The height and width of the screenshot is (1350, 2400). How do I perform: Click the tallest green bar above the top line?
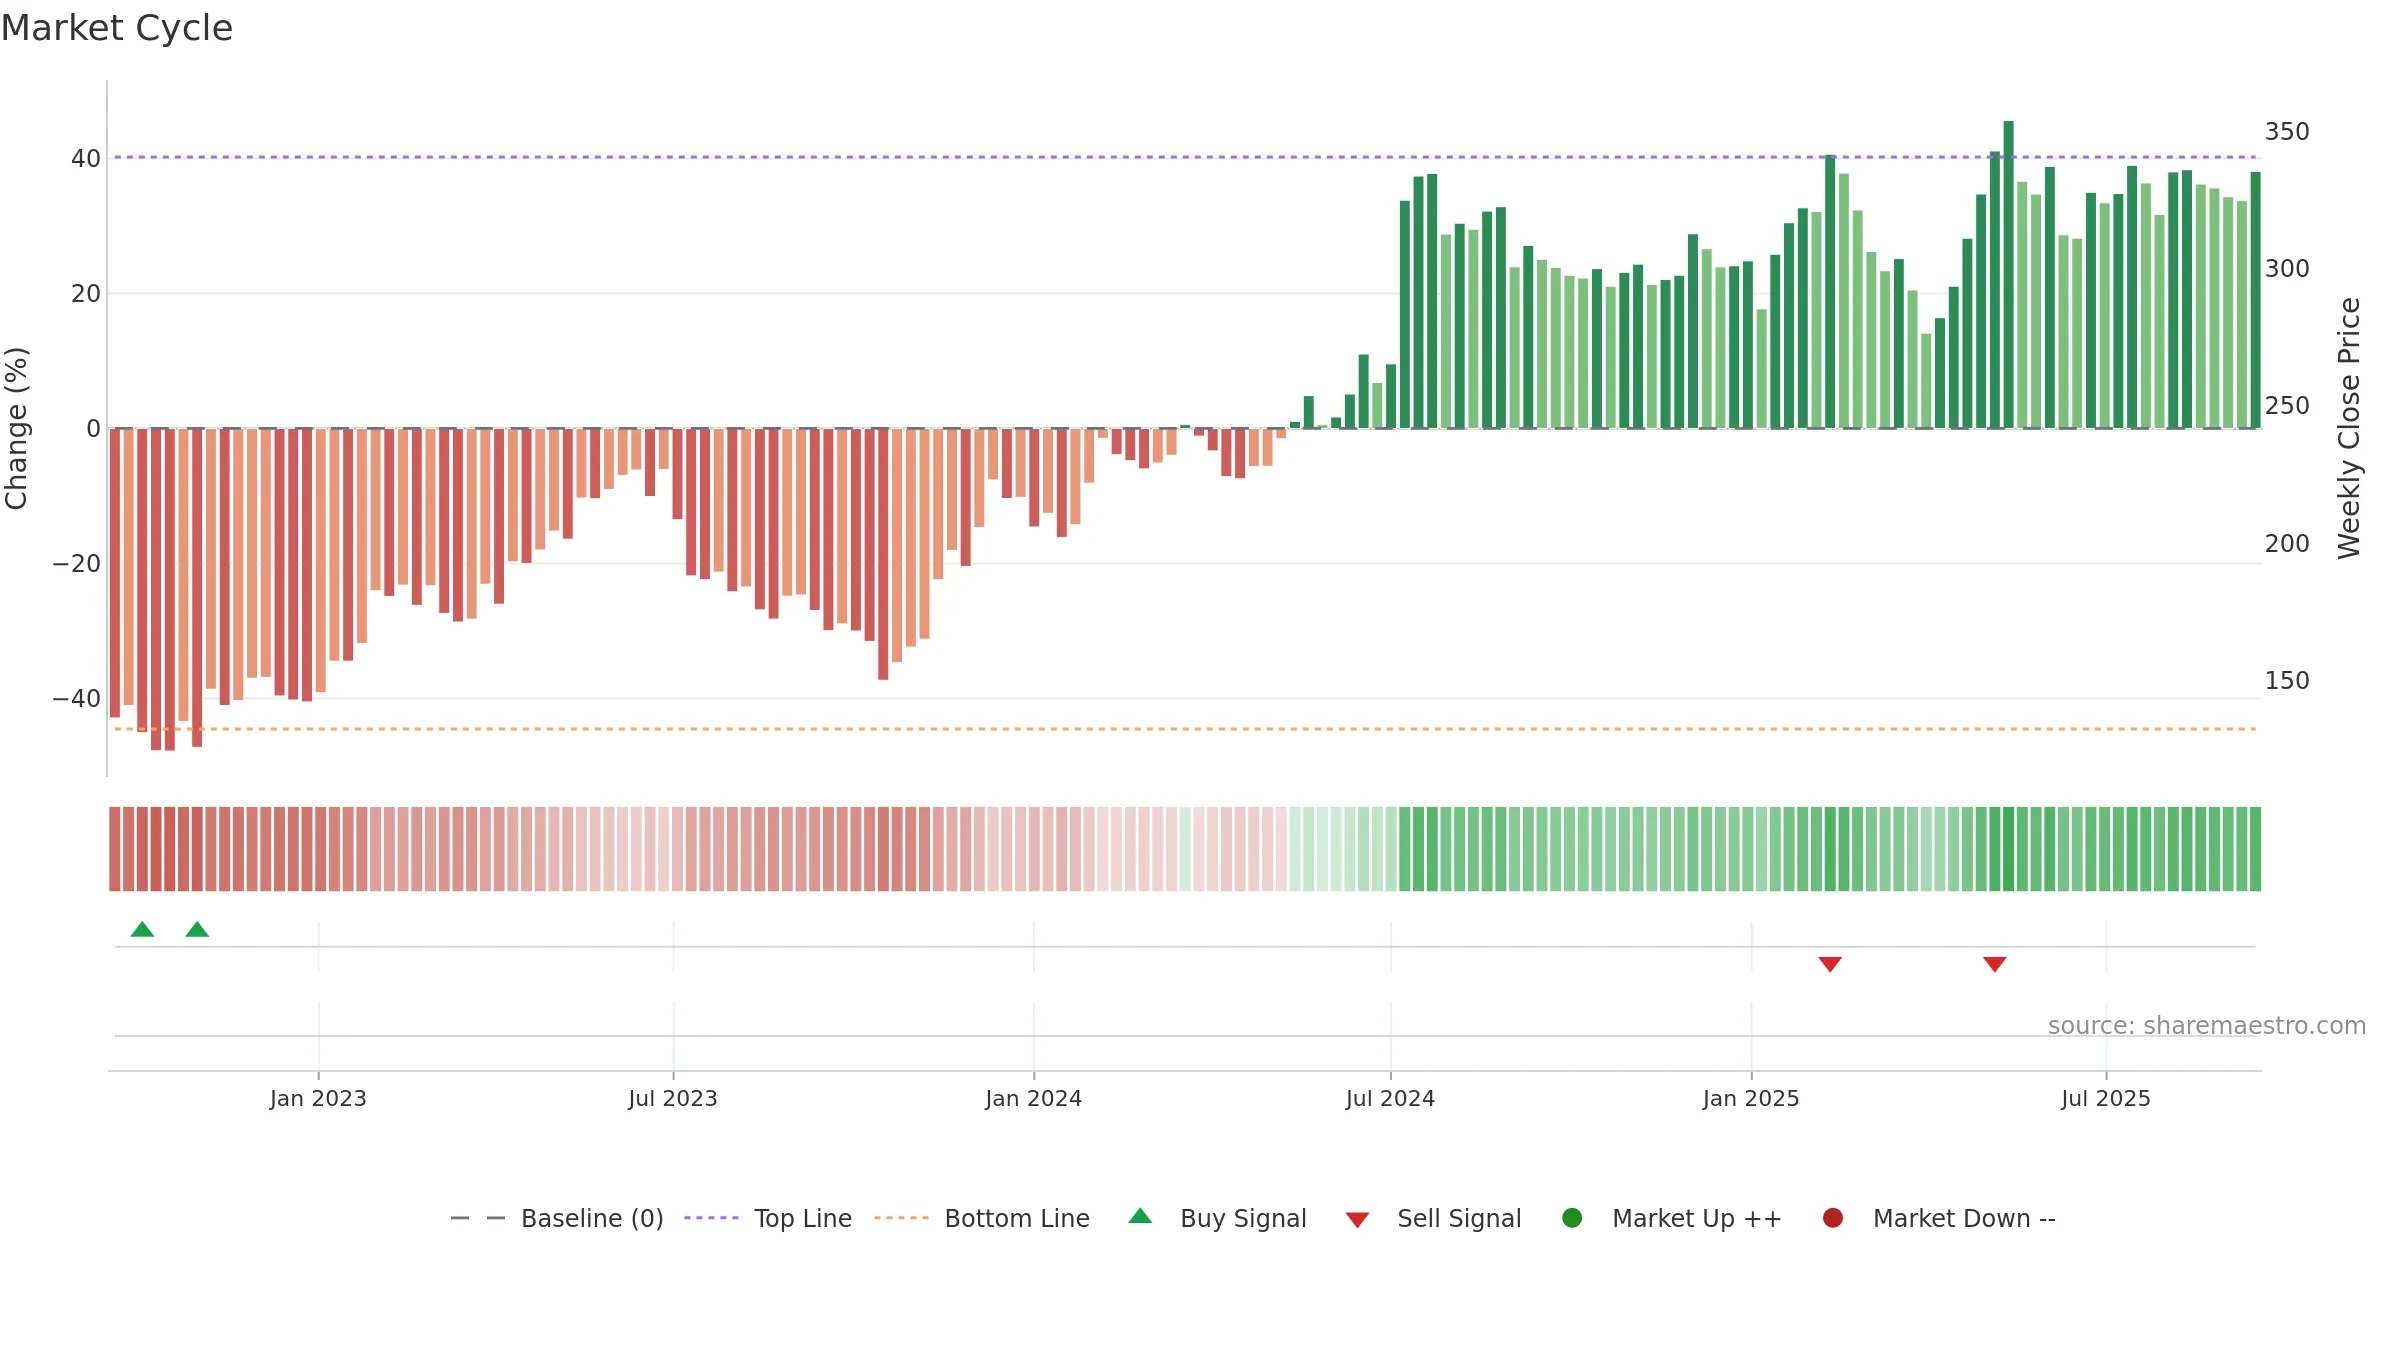(x=2008, y=274)
